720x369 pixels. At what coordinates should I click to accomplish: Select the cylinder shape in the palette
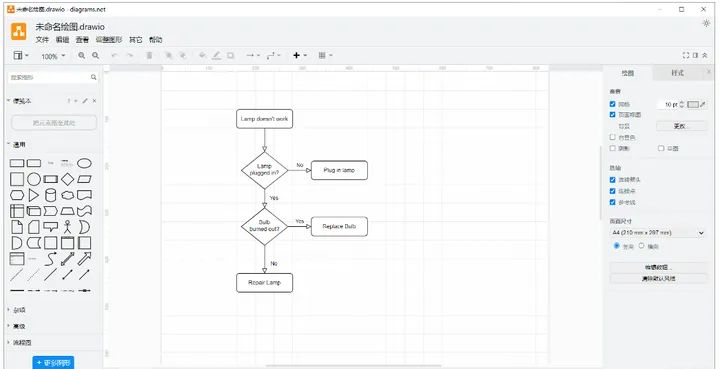(51, 195)
